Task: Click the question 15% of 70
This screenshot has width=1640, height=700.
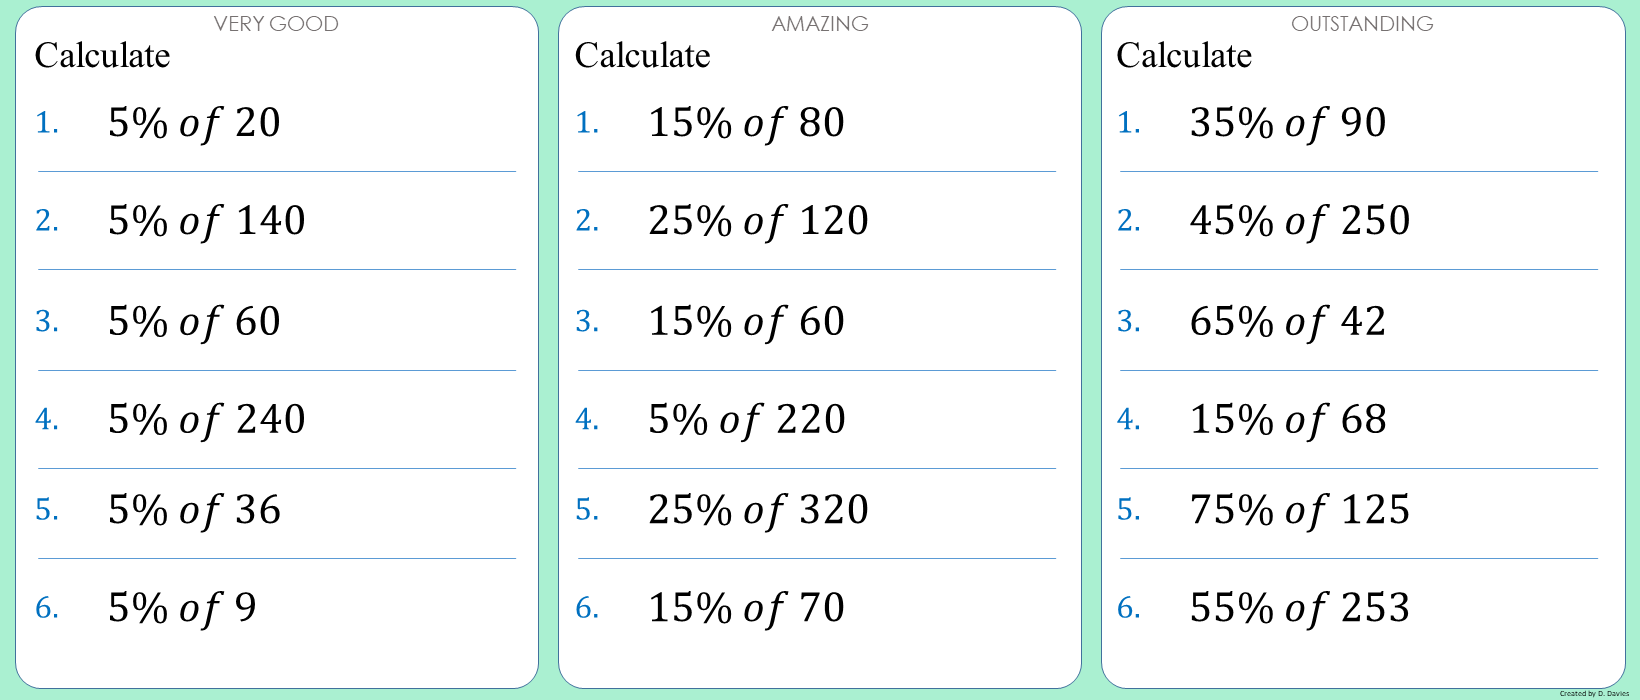Action: 746,608
